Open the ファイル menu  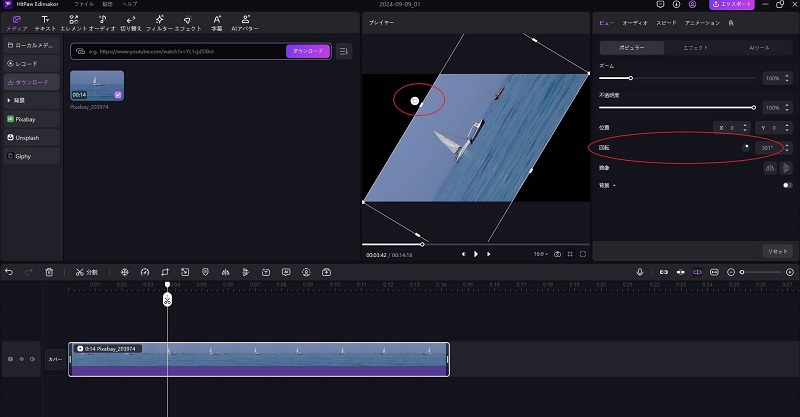pyautogui.click(x=84, y=4)
